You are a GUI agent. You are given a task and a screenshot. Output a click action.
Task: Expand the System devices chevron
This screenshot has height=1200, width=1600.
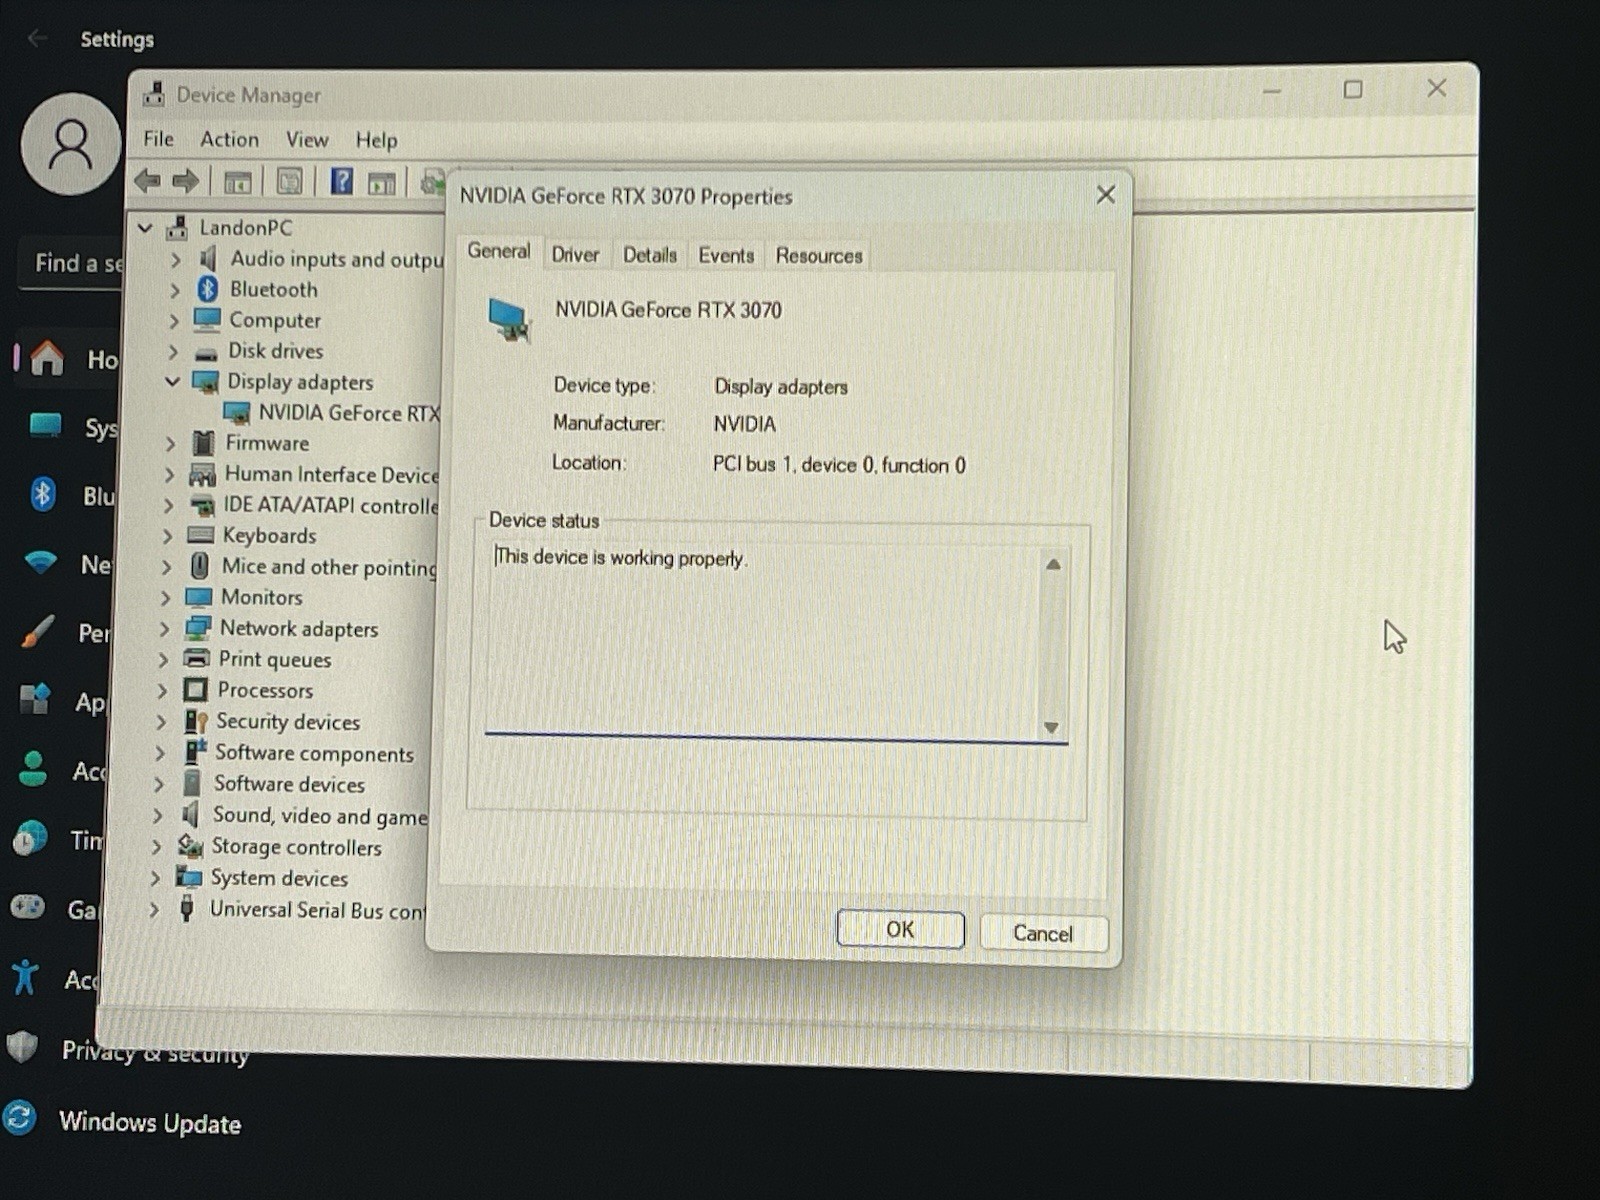pyautogui.click(x=155, y=878)
